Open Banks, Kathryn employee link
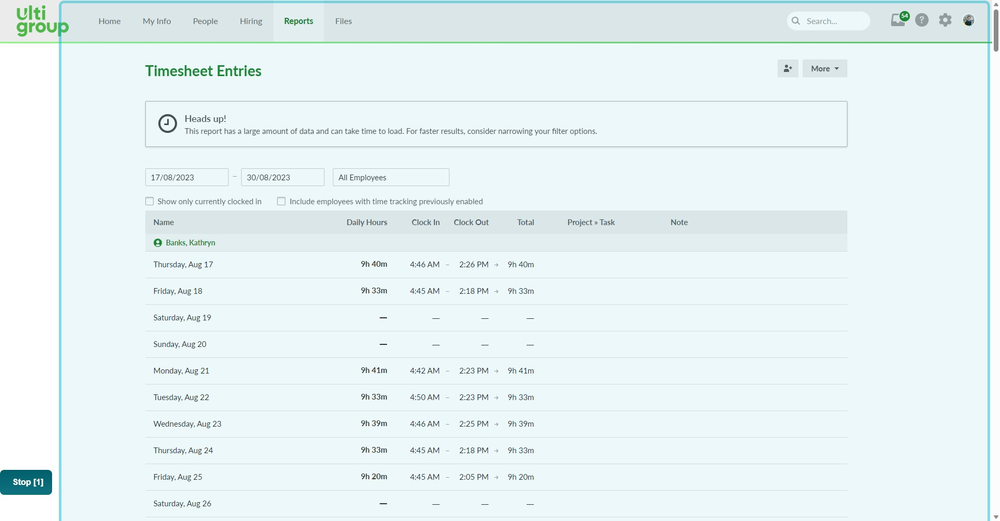This screenshot has height=521, width=1000. pos(190,243)
